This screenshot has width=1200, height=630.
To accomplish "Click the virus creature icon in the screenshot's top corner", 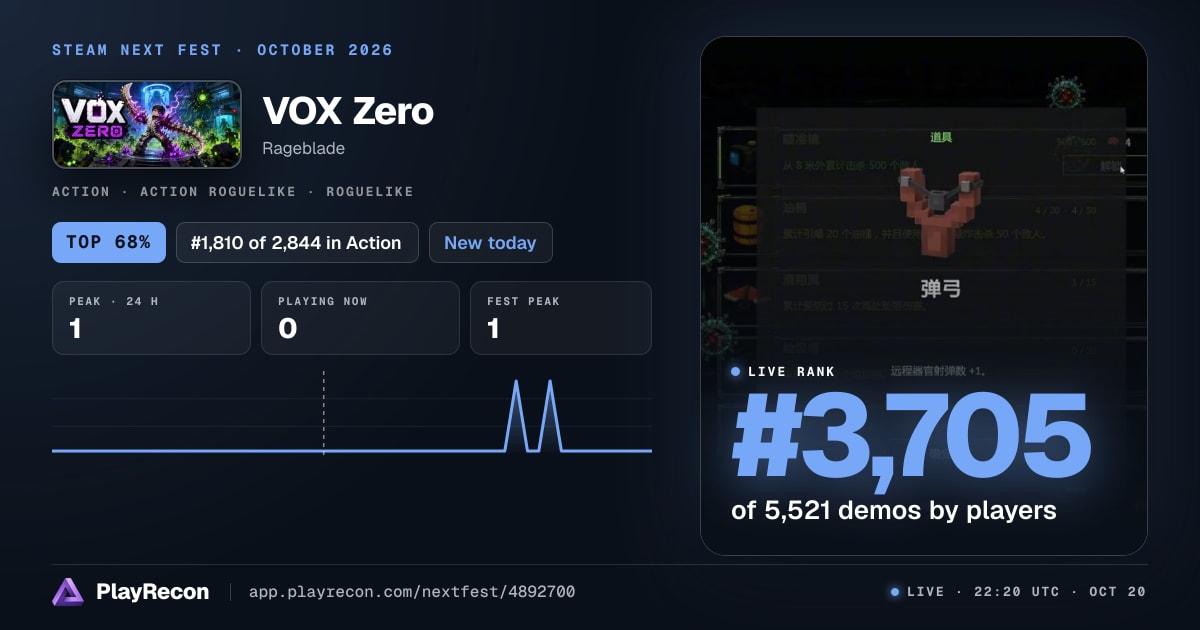I will click(1066, 94).
